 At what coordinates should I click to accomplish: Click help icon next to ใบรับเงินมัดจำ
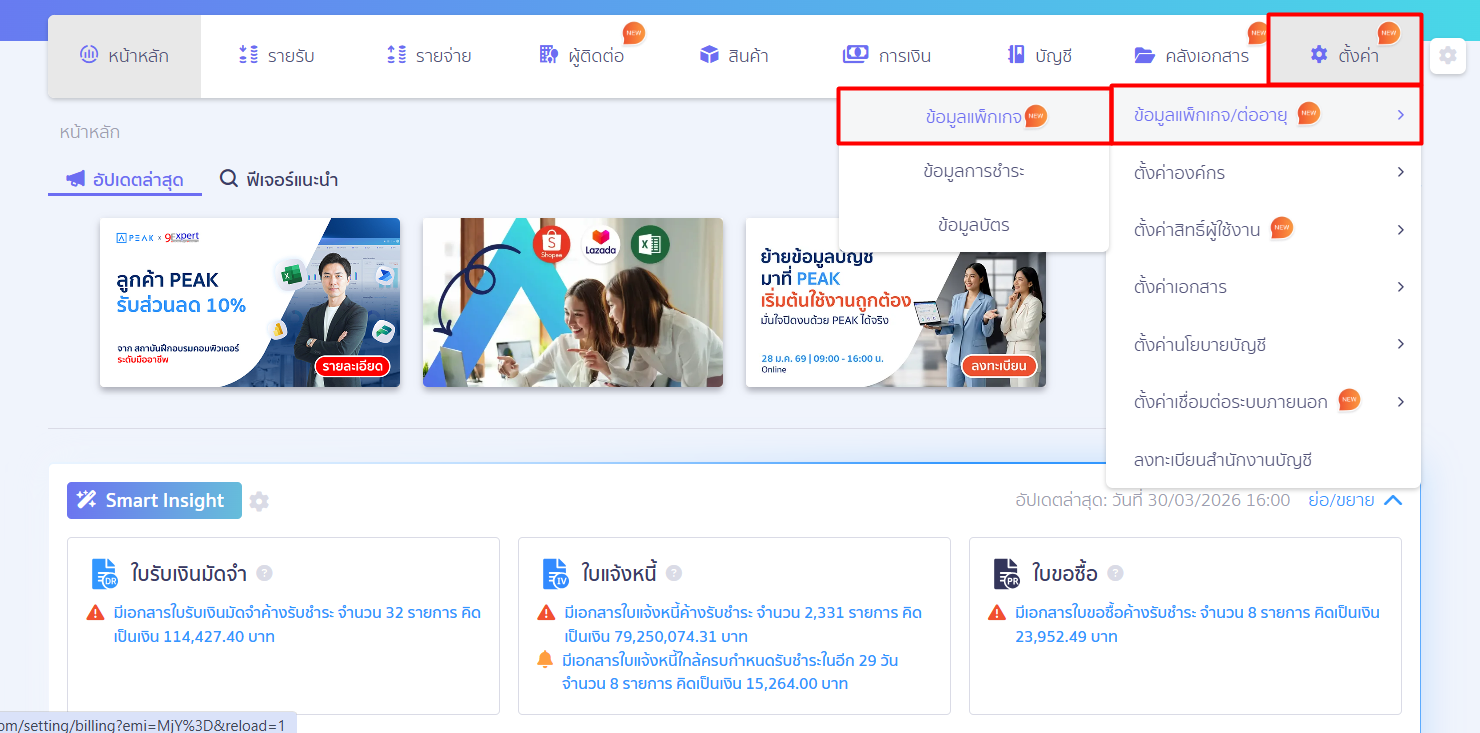(264, 573)
